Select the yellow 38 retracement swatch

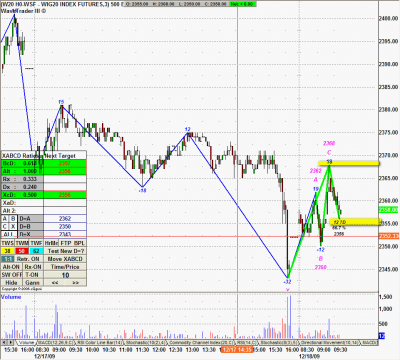click(x=8, y=251)
